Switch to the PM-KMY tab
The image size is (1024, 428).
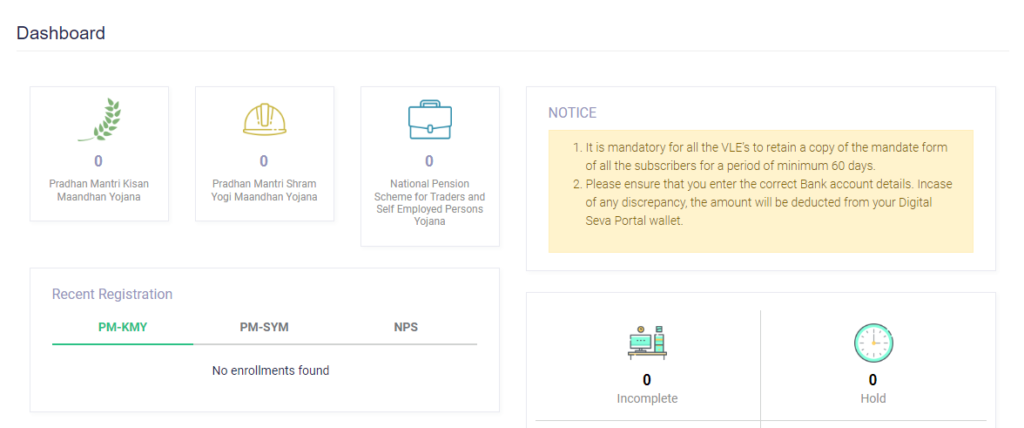123,327
